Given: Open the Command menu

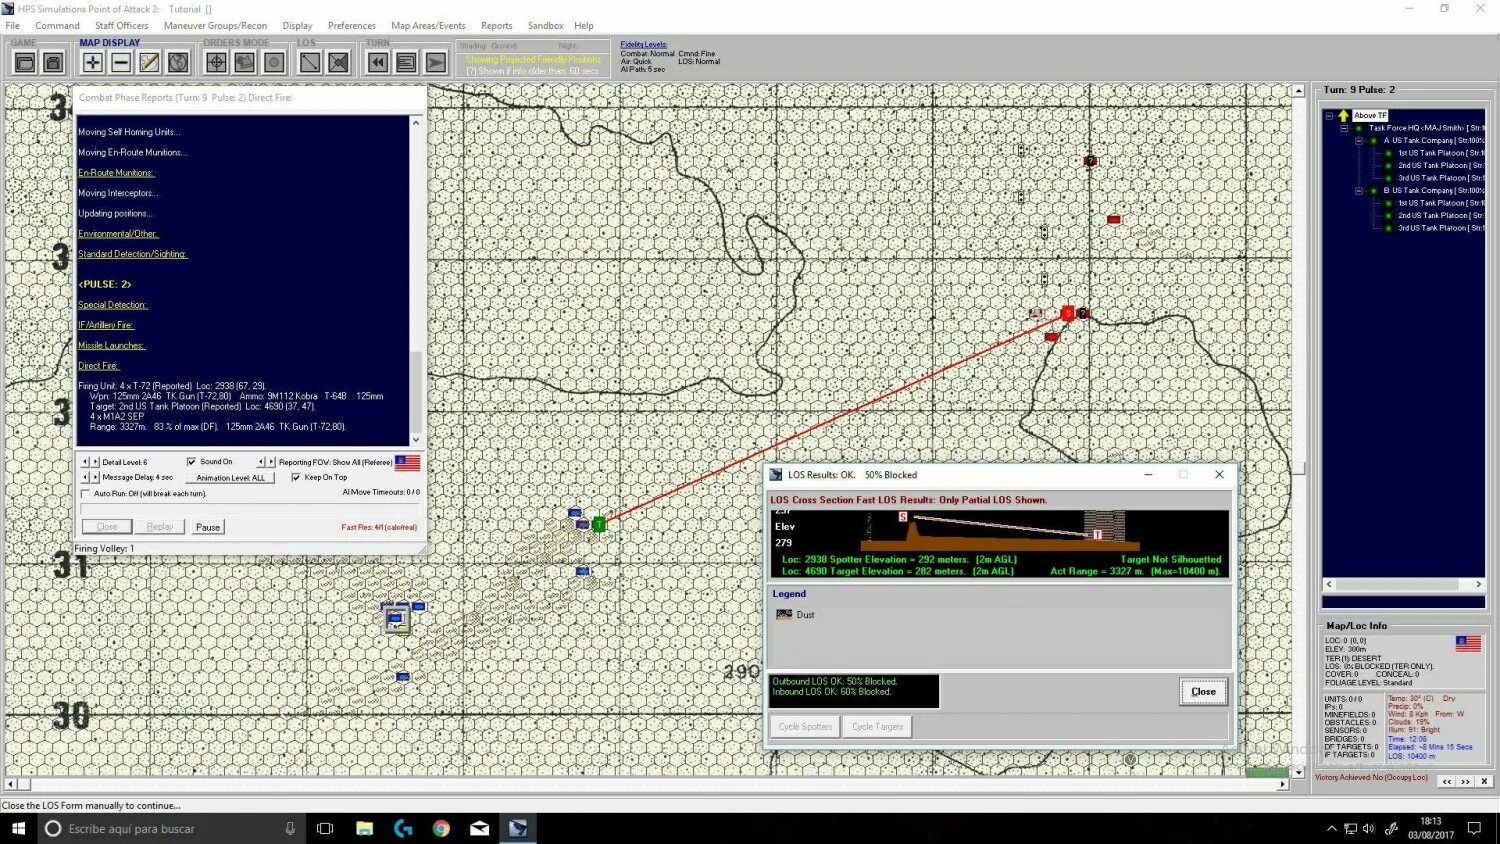Looking at the screenshot, I should [x=57, y=26].
